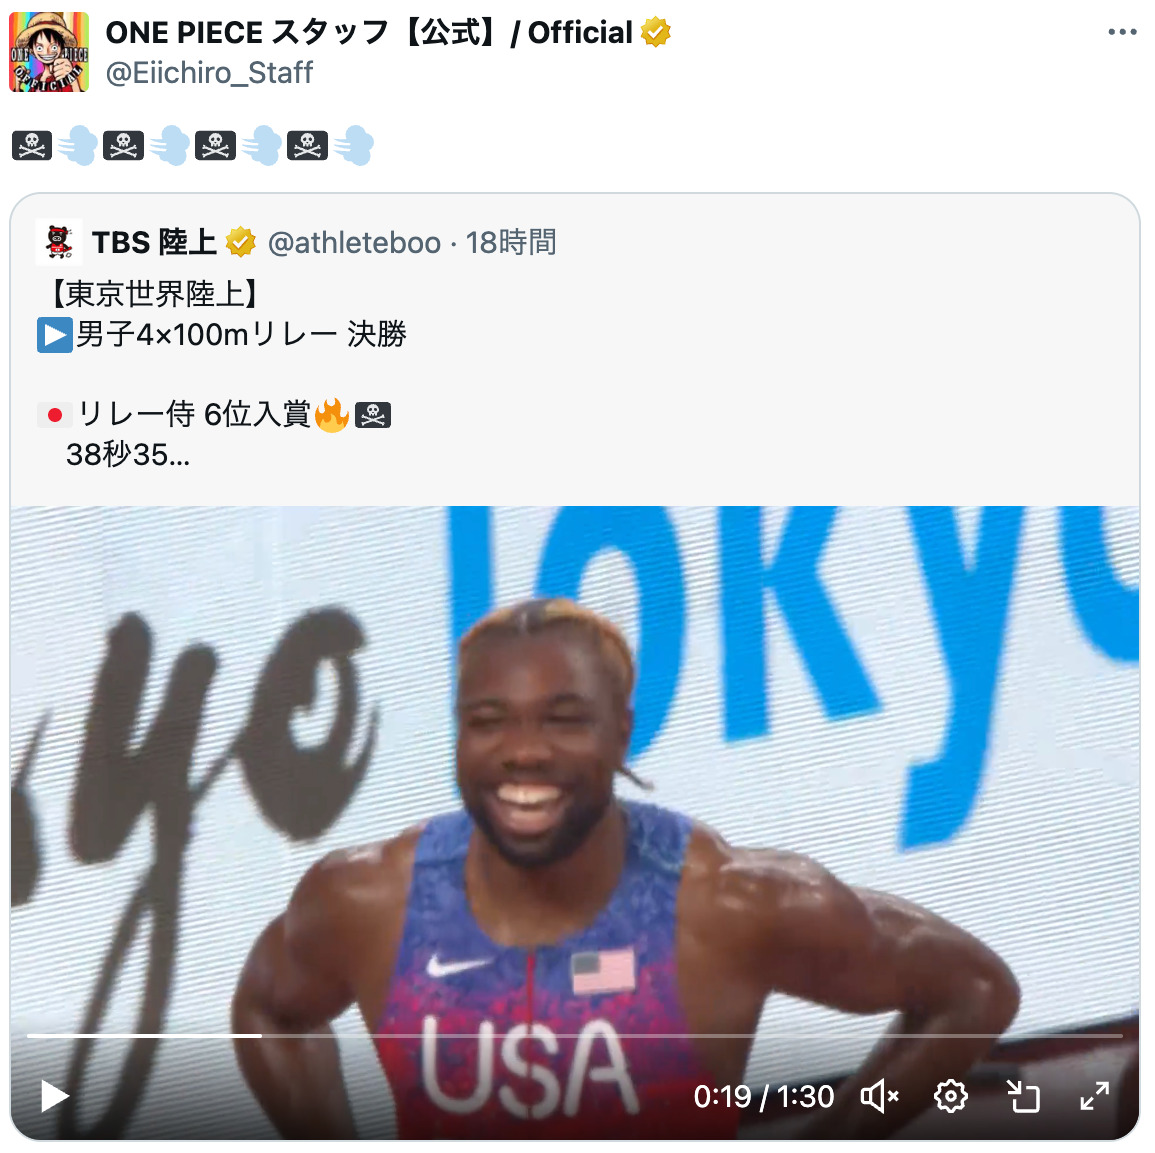The image size is (1155, 1153).
Task: Open the tweet's more options menu
Action: pos(1122,32)
